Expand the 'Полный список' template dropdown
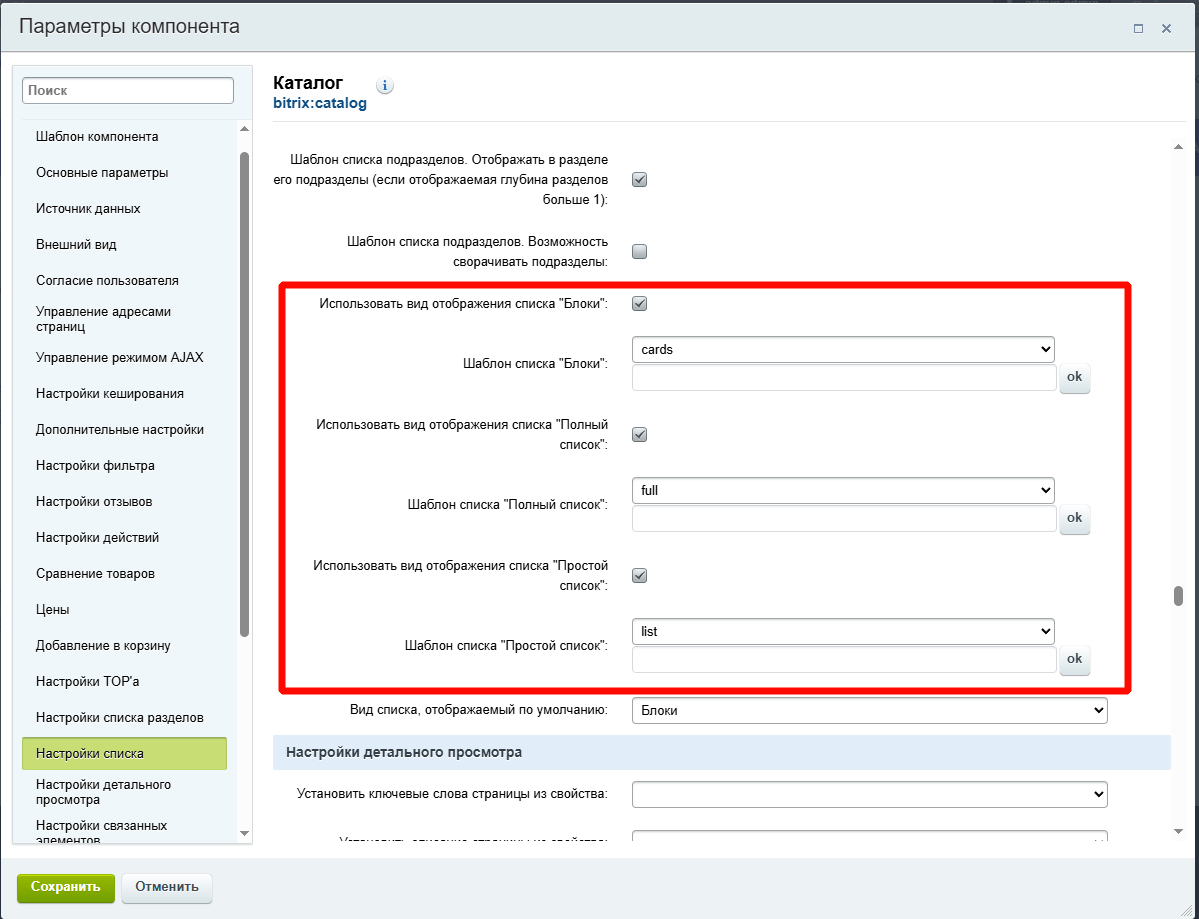Image resolution: width=1199 pixels, height=919 pixels. (x=843, y=491)
